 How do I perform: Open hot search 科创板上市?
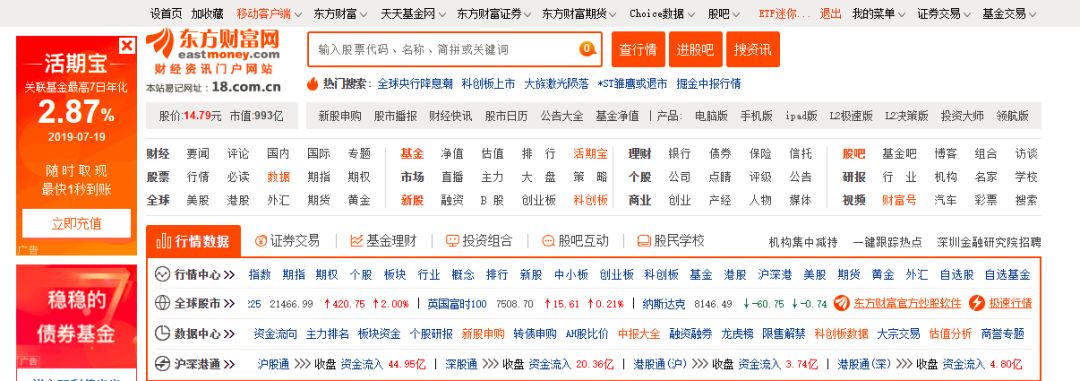click(488, 83)
